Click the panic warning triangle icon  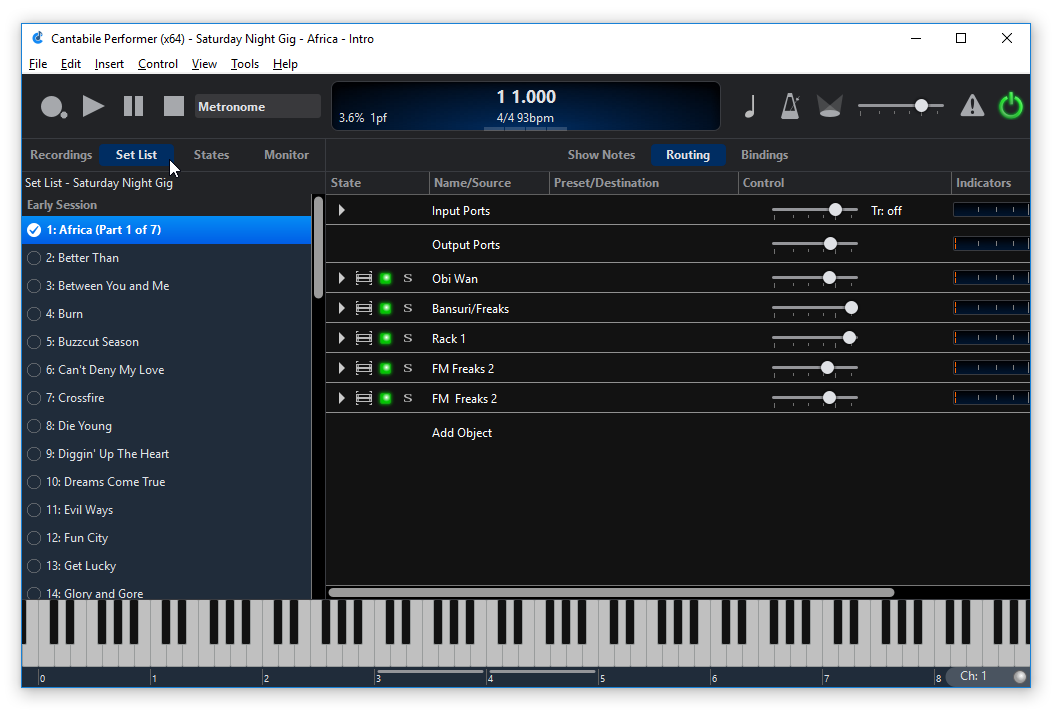coord(972,106)
